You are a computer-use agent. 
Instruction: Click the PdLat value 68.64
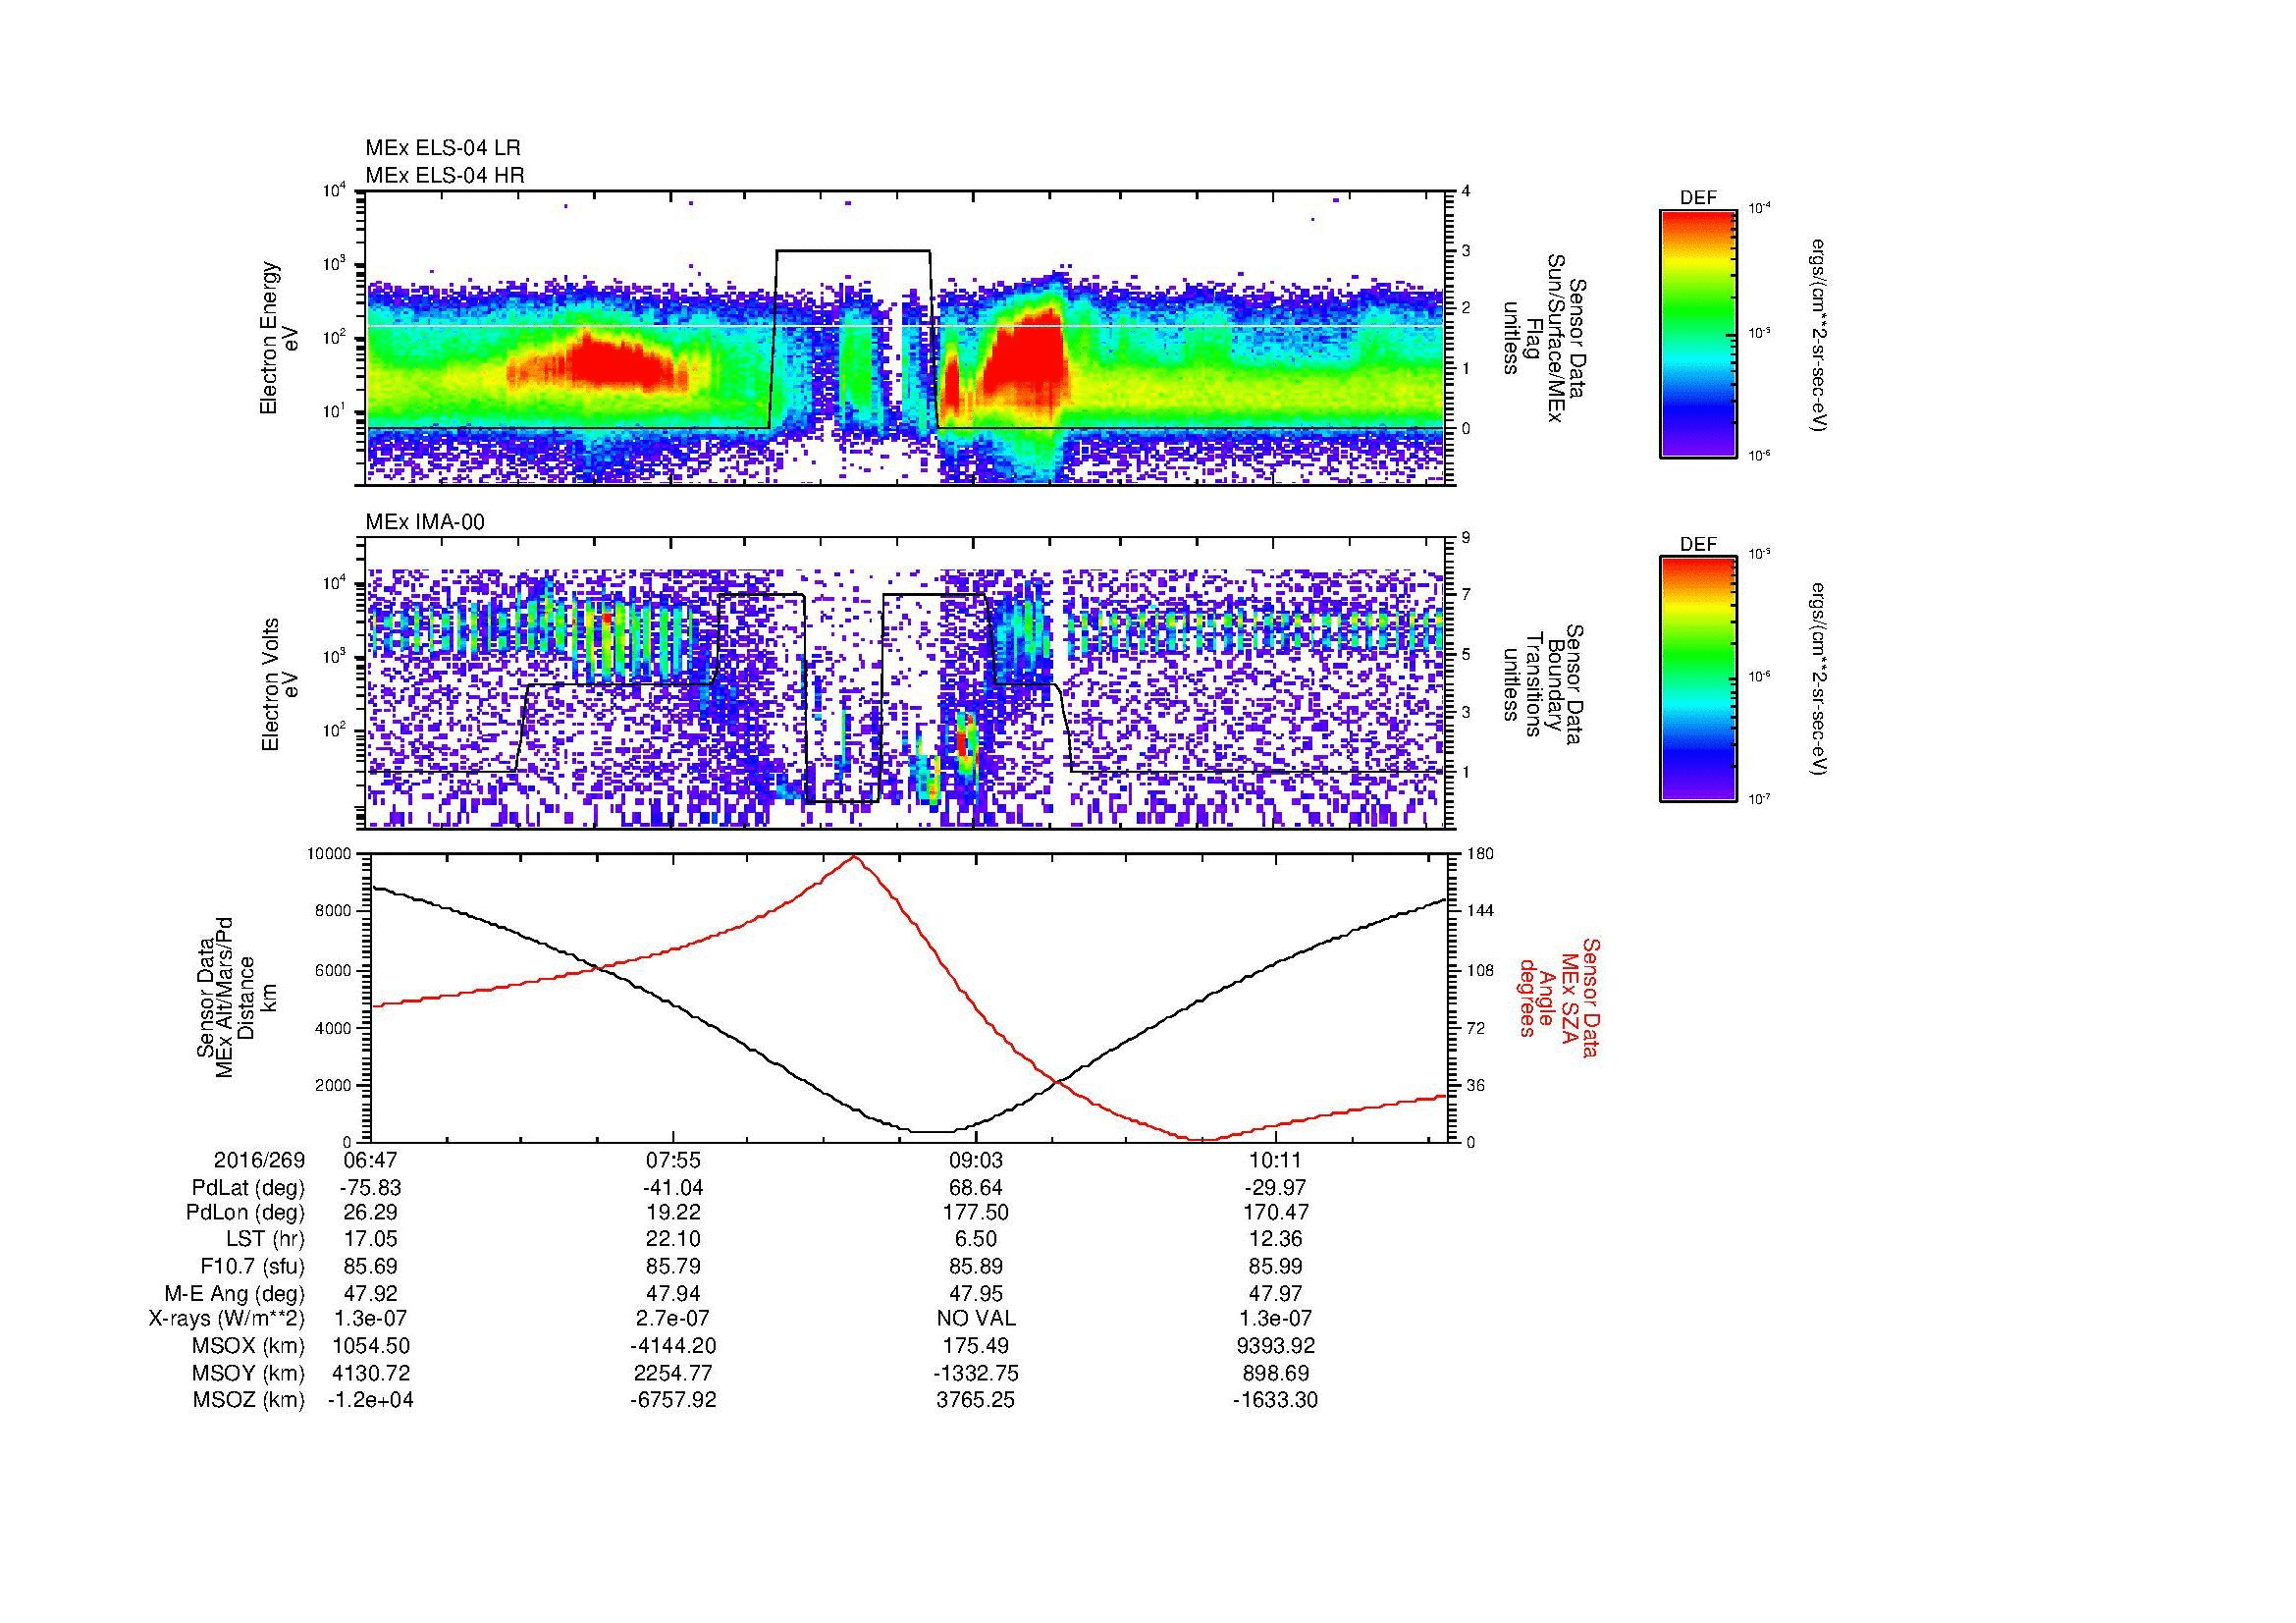(975, 1188)
